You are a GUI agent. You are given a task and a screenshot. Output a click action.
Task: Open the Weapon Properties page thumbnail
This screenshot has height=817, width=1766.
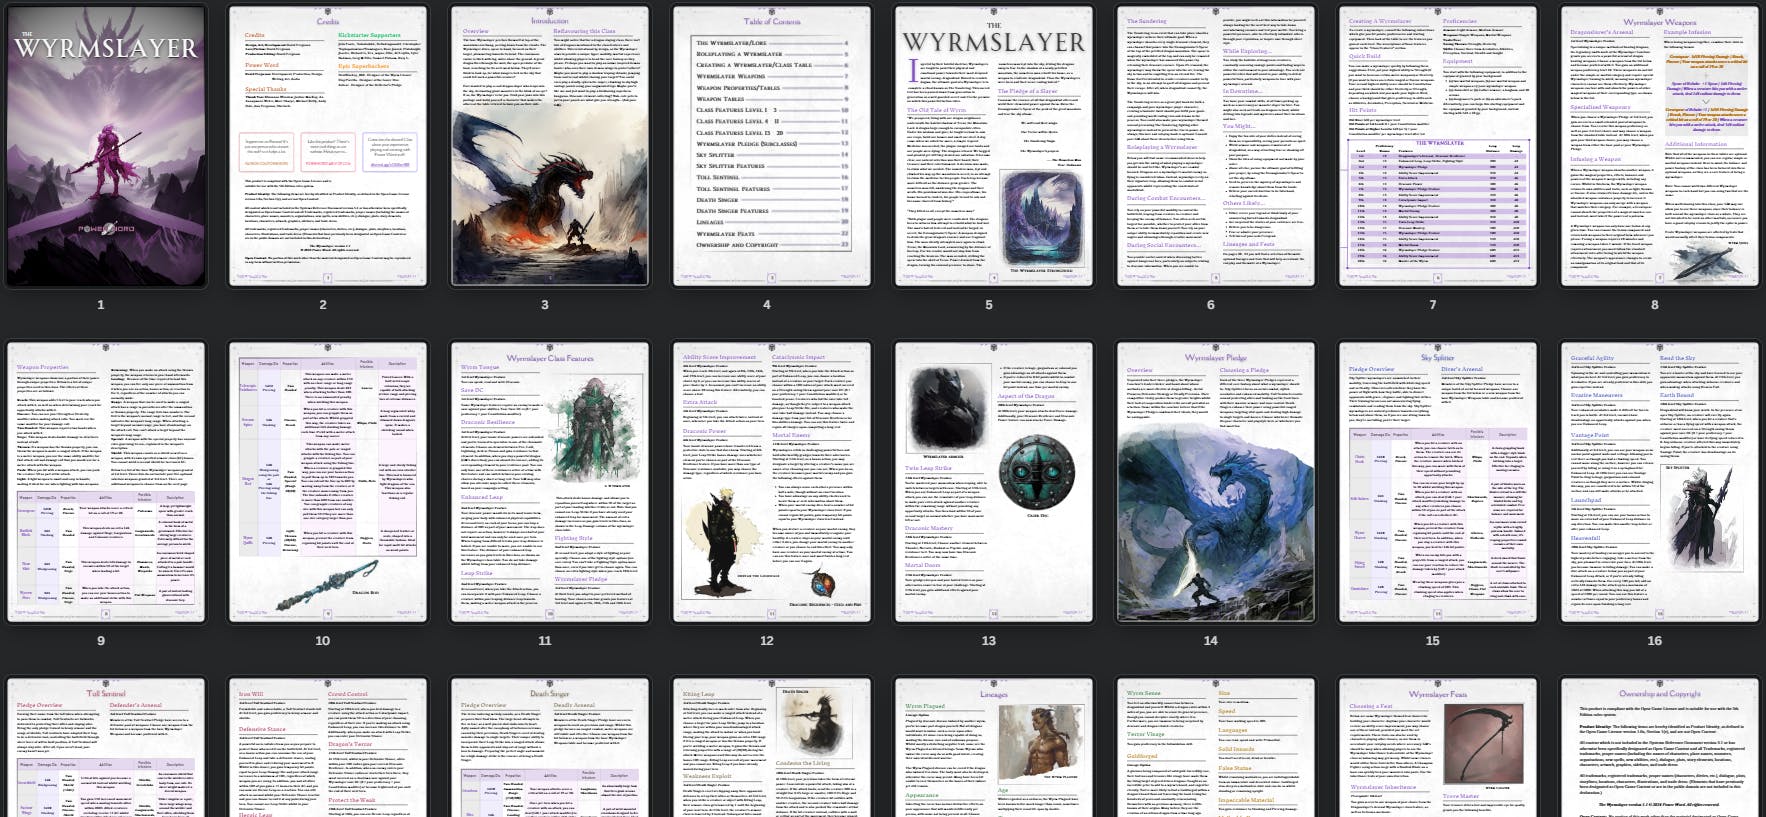[106, 482]
